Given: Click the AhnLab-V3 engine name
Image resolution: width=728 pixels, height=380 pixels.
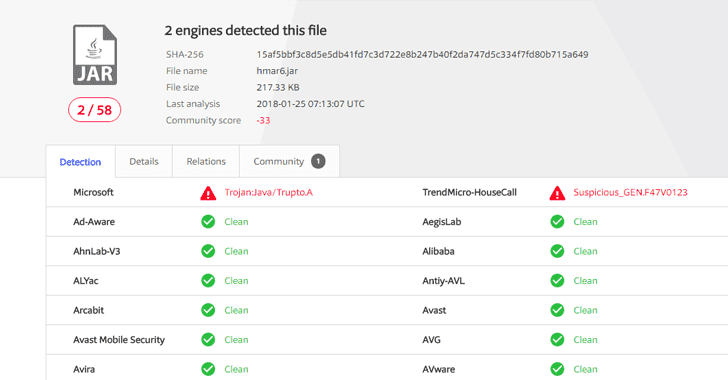Looking at the screenshot, I should tap(97, 251).
